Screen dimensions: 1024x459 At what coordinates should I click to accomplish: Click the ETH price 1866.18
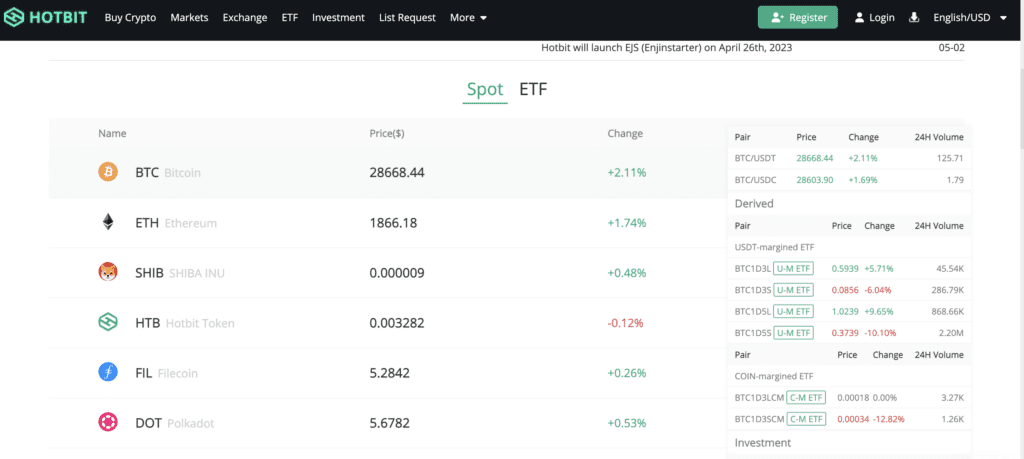(393, 223)
